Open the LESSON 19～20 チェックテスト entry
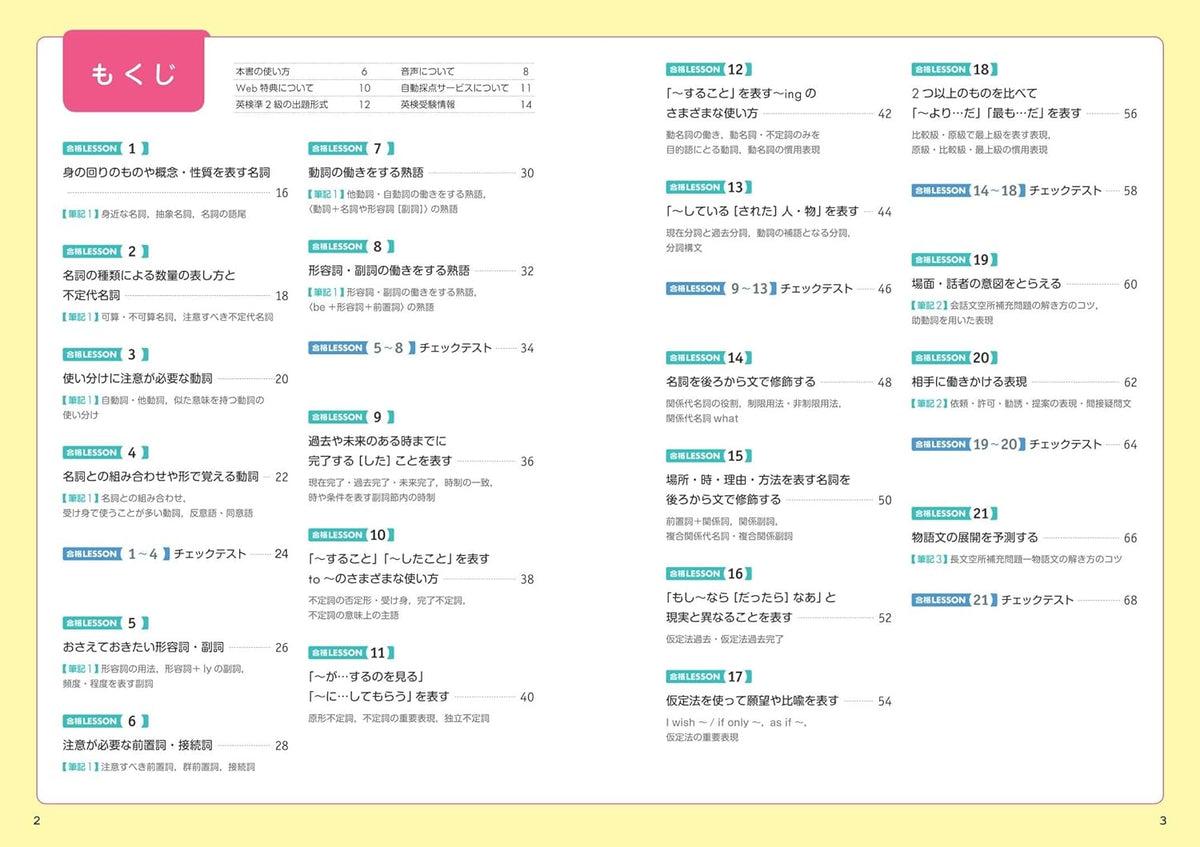The height and width of the screenshot is (847, 1200). tap(1007, 444)
